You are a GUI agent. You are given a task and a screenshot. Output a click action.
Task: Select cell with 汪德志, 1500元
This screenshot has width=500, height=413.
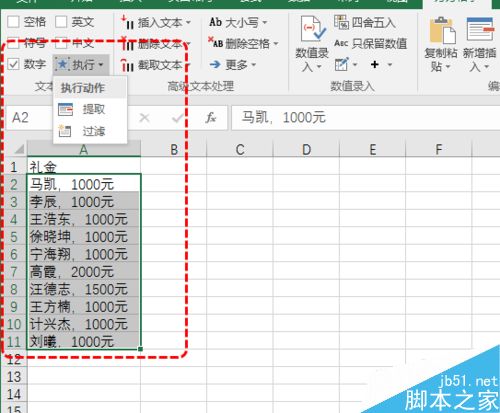pyautogui.click(x=84, y=289)
